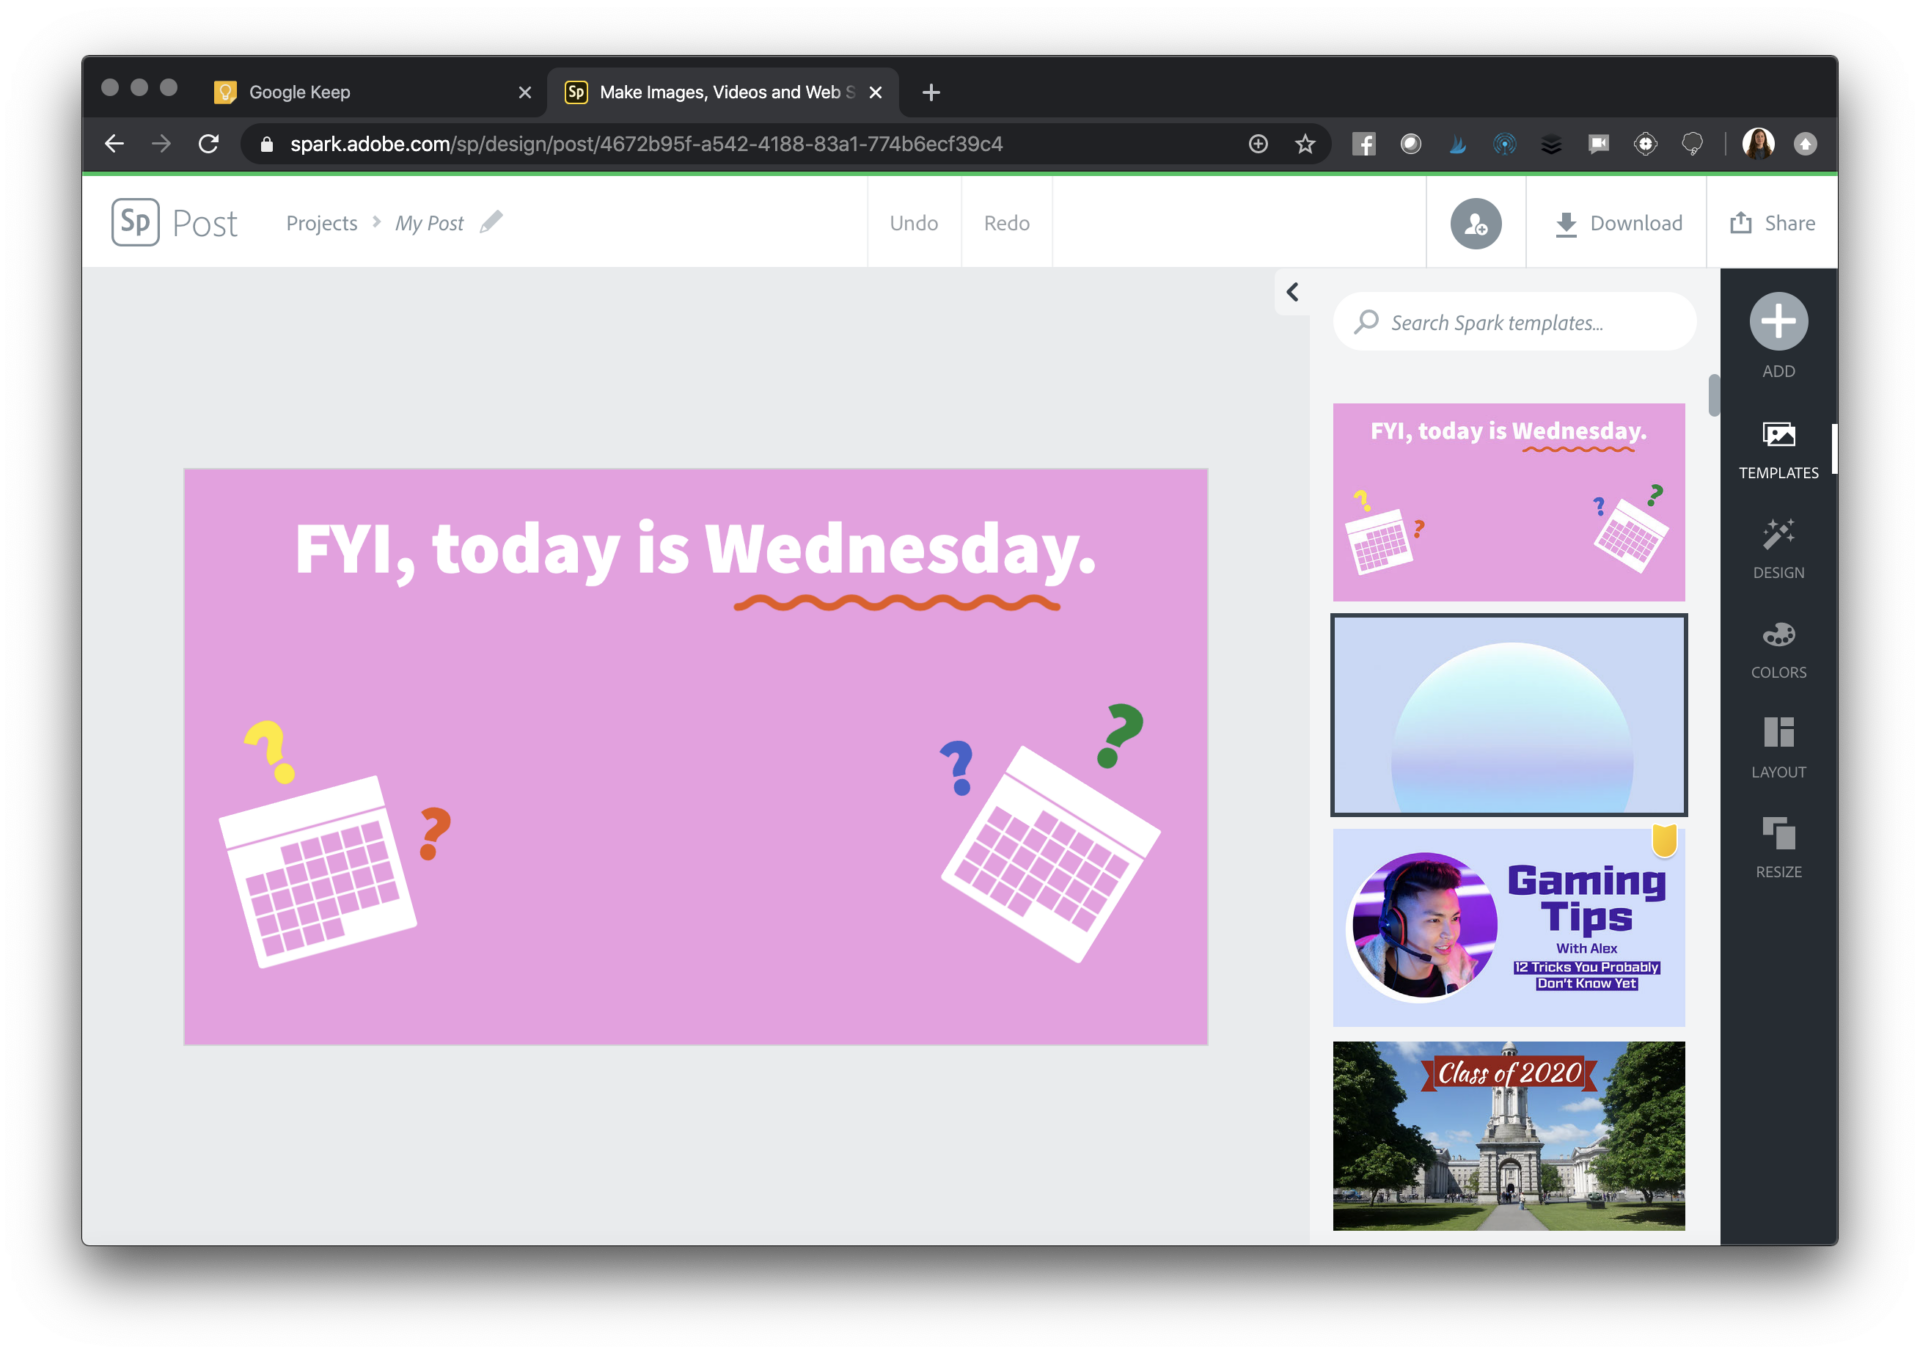
Task: Click the Spark Post logo
Action: (135, 222)
